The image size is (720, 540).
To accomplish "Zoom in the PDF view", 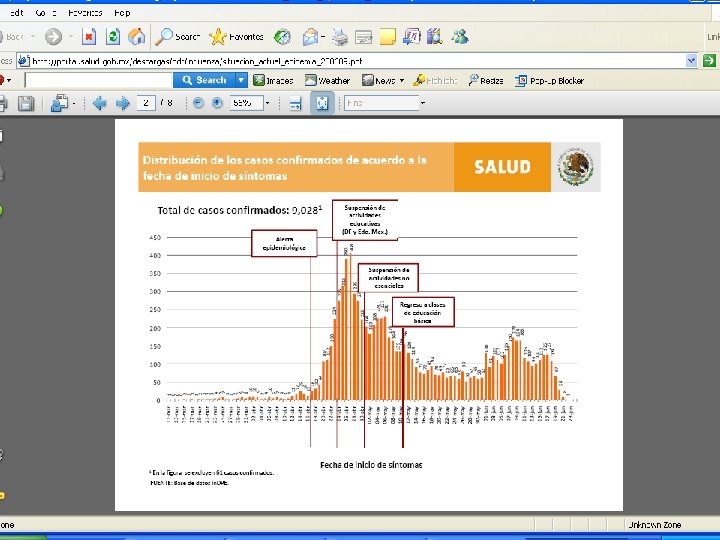I will point(217,103).
